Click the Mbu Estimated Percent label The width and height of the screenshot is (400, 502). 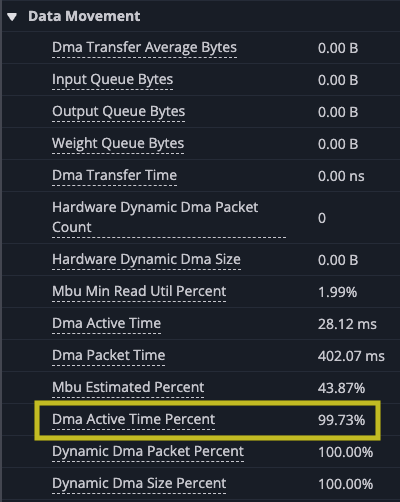[128, 387]
